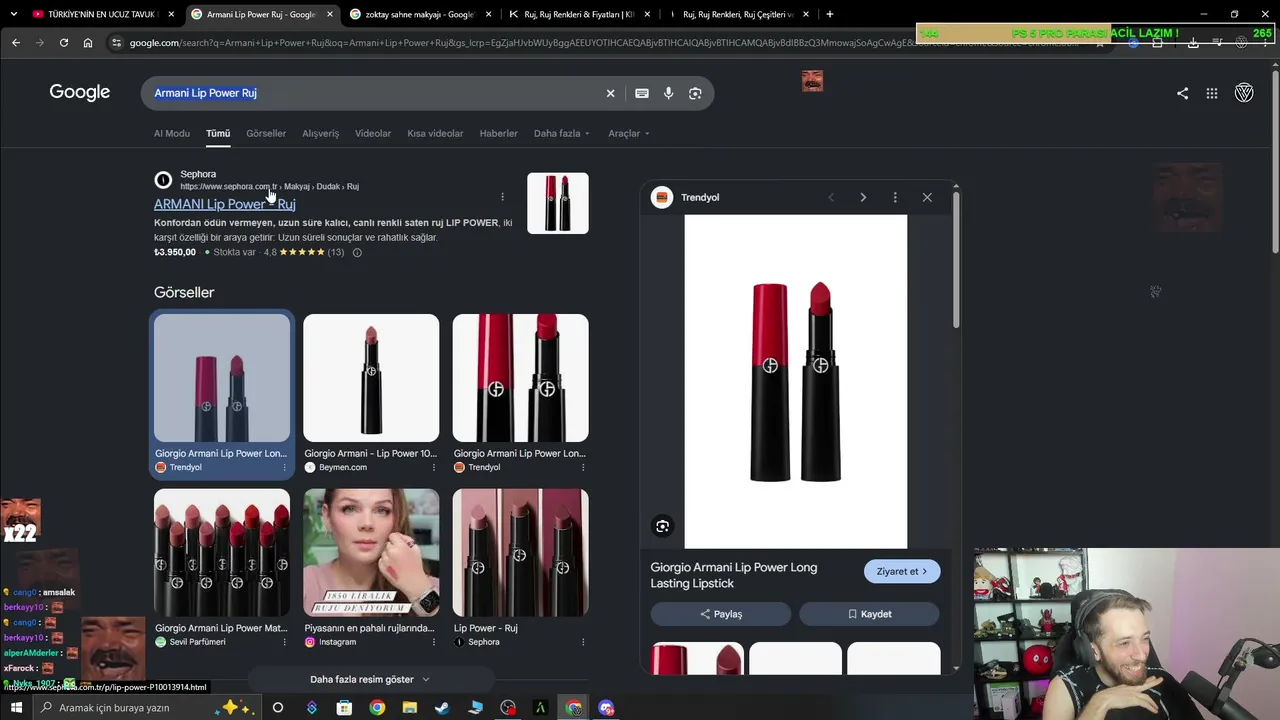1280x720 pixels.
Task: Search by image with Google Lens
Action: pos(695,93)
